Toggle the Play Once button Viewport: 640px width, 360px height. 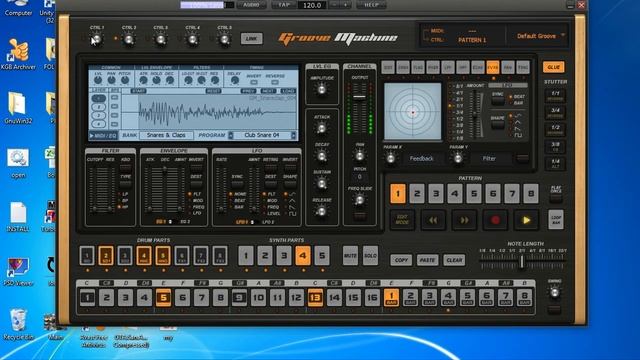coord(556,199)
